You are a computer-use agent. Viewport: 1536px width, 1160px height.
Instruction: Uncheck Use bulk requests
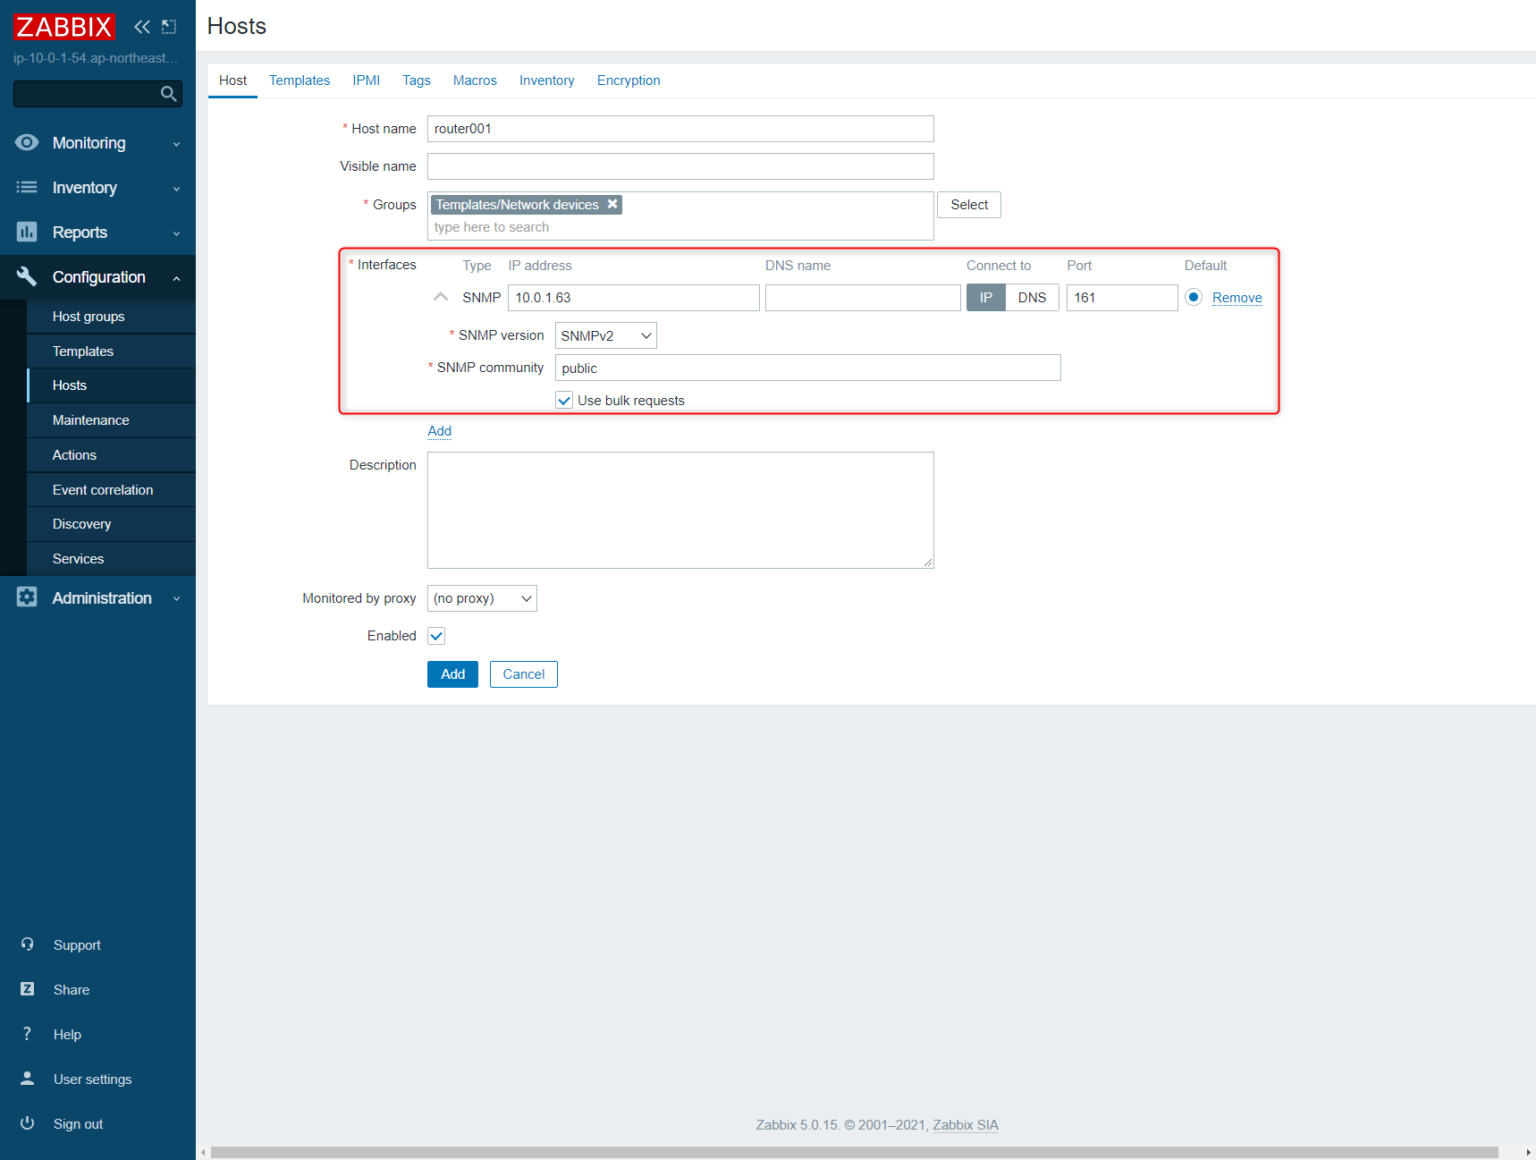coord(563,400)
